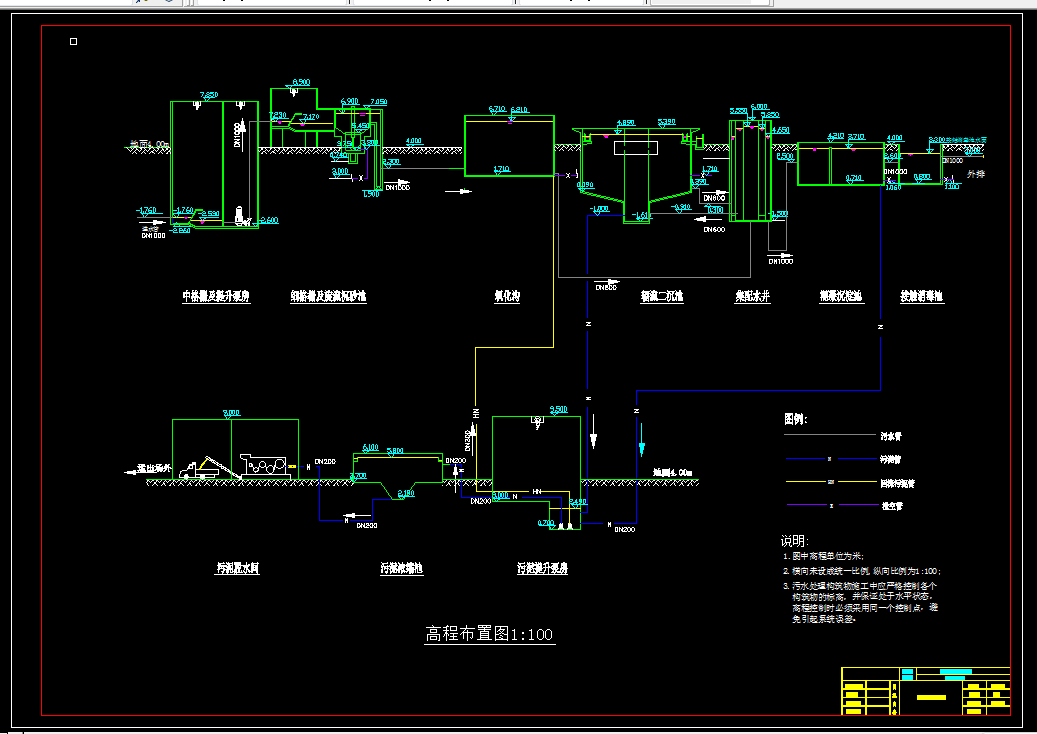Select the 污泥脱水间 label
The height and width of the screenshot is (734, 1037).
pyautogui.click(x=238, y=568)
